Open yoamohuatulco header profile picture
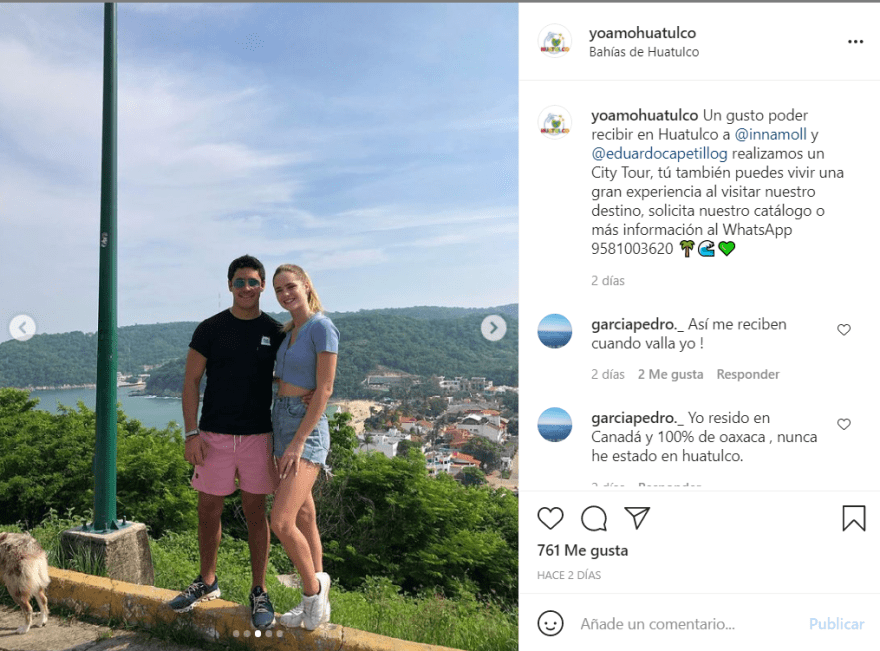Image resolution: width=880 pixels, height=651 pixels. pos(554,42)
